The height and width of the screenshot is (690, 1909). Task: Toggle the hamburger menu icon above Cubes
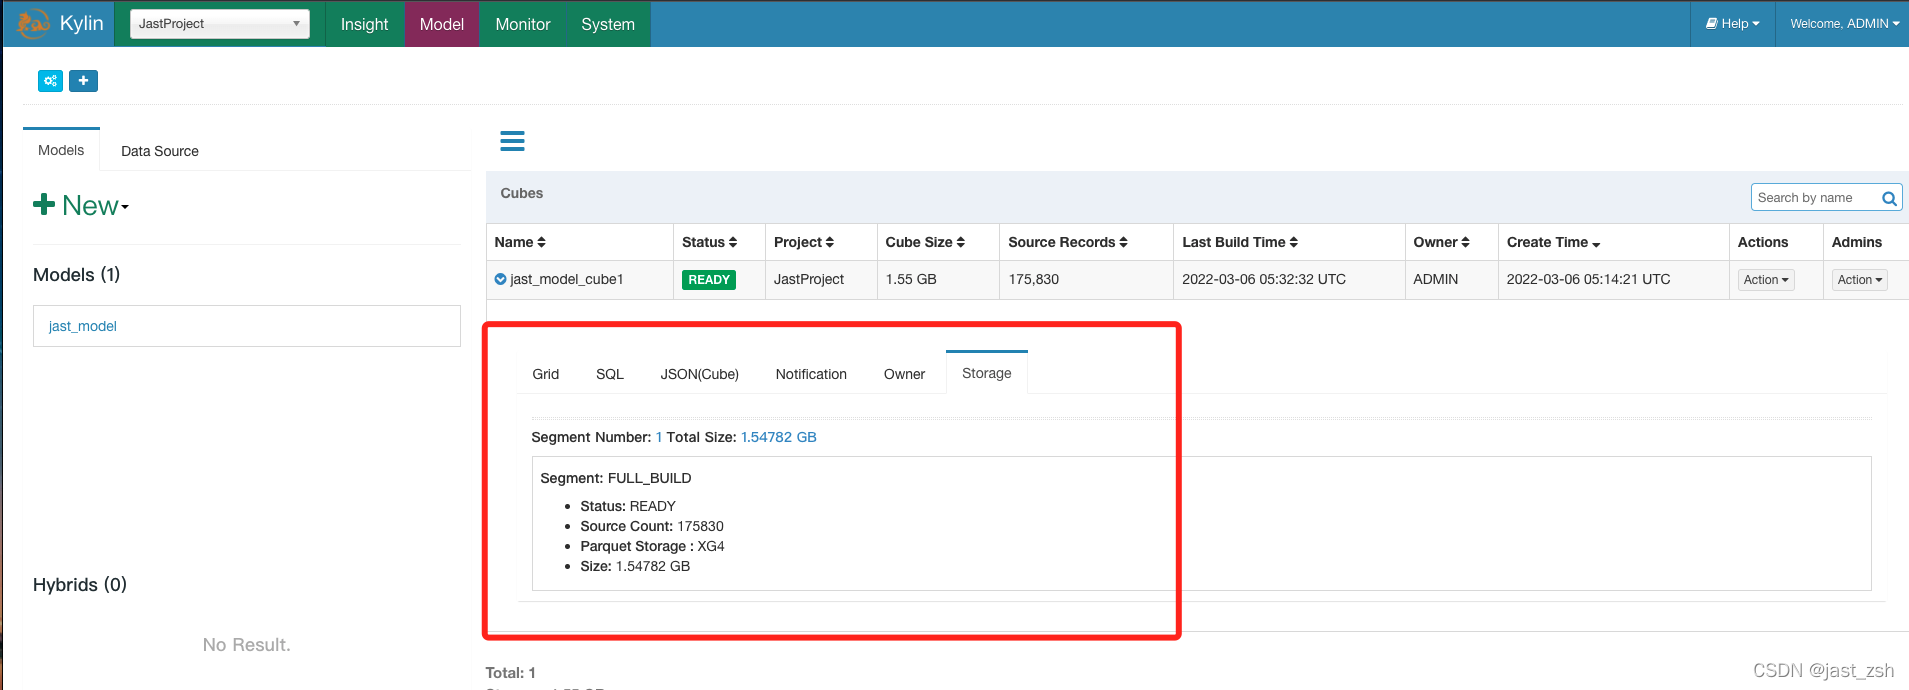[512, 141]
